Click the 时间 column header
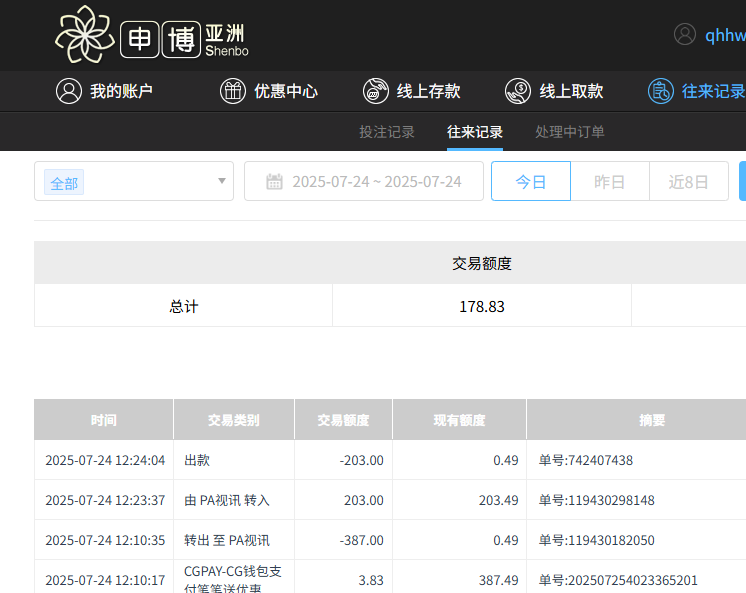 tap(103, 420)
